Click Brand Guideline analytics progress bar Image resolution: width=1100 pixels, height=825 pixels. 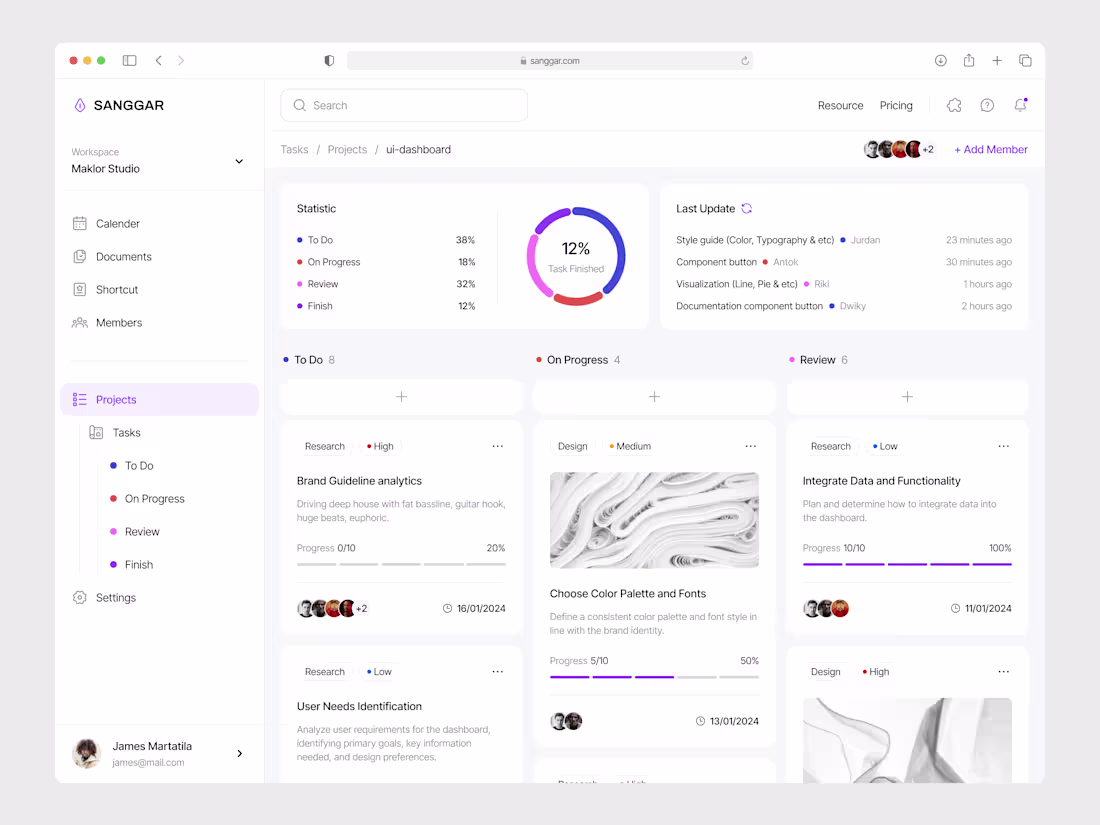[x=401, y=564]
